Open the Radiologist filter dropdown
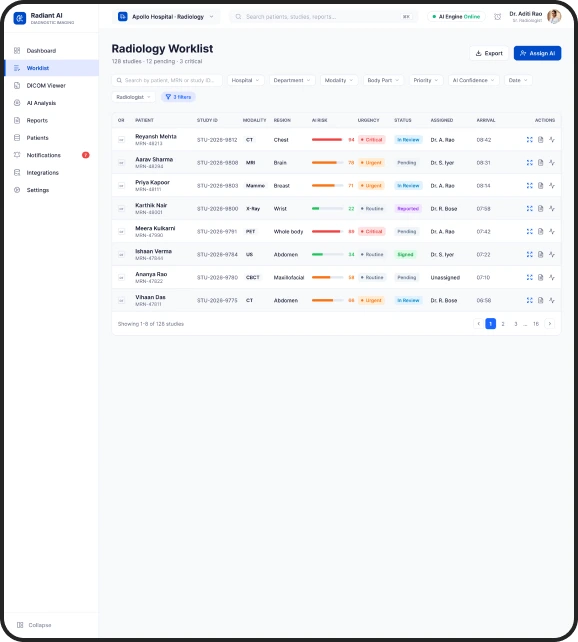 (133, 97)
